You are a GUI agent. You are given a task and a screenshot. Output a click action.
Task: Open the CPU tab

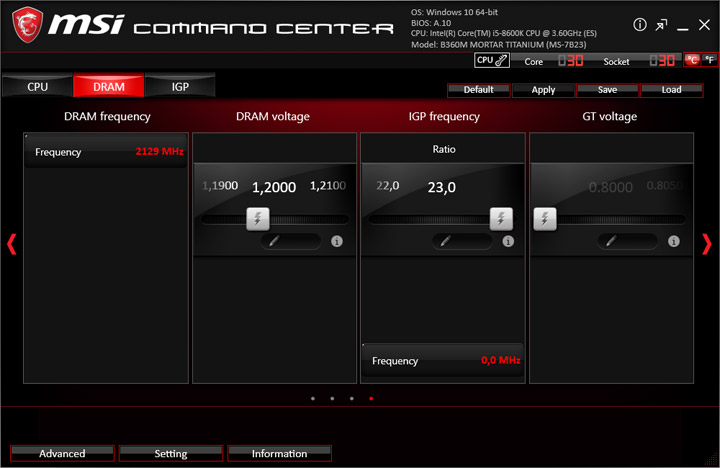coord(38,86)
